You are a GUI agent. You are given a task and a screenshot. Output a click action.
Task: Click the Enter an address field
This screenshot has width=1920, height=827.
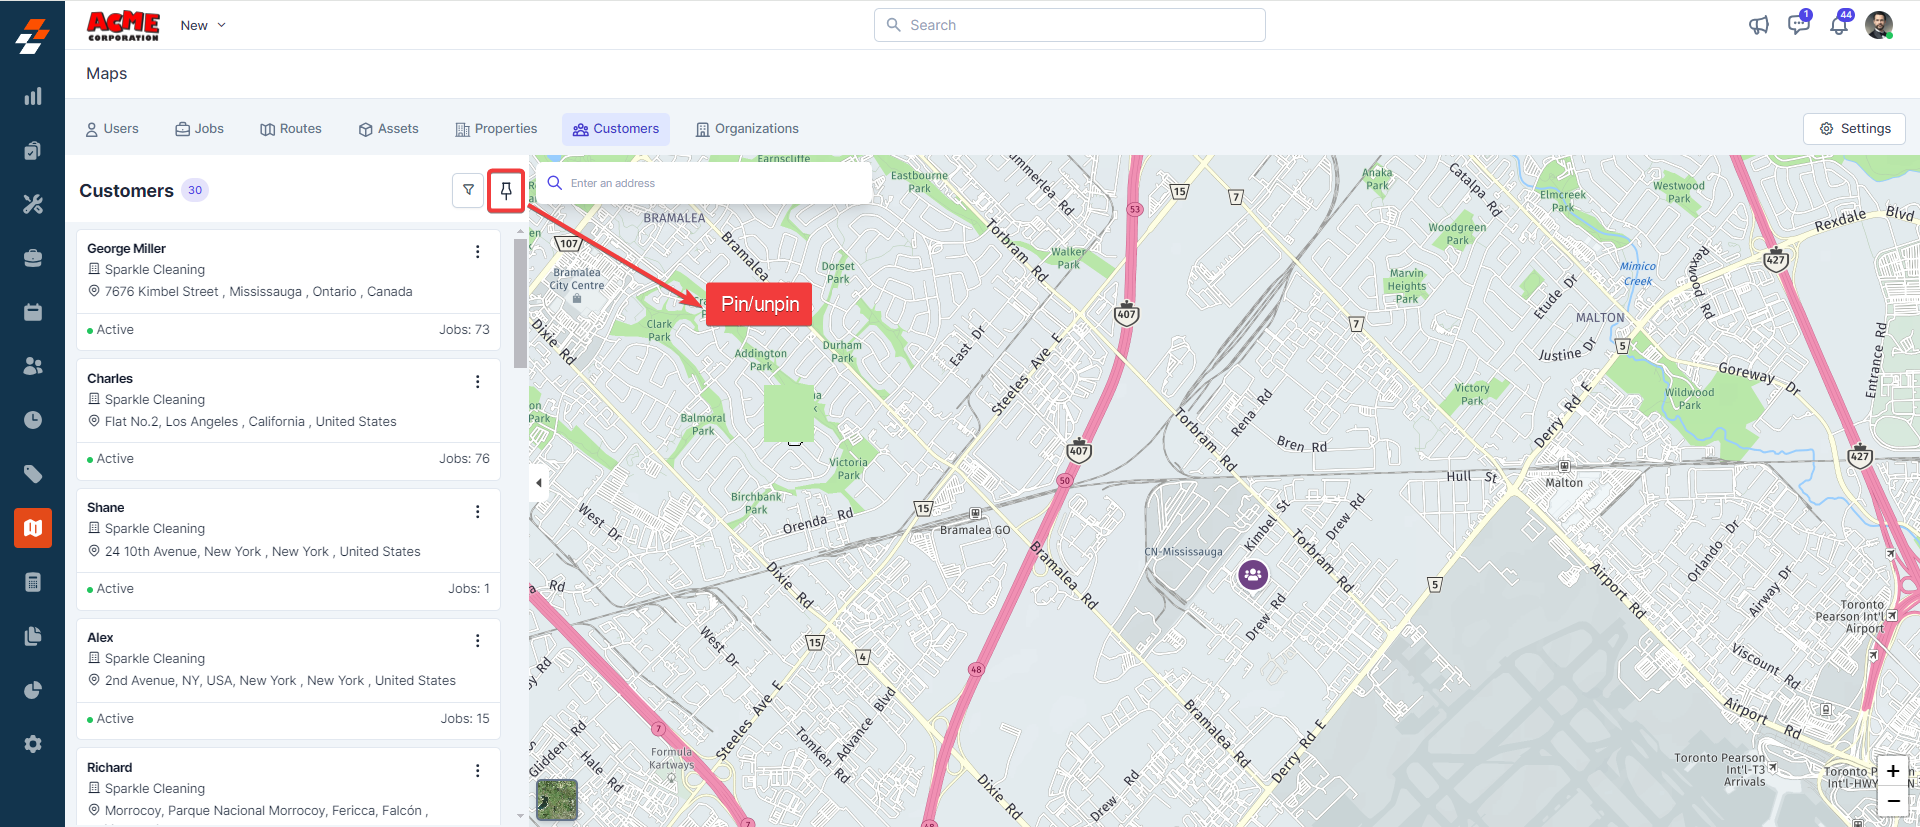(704, 183)
